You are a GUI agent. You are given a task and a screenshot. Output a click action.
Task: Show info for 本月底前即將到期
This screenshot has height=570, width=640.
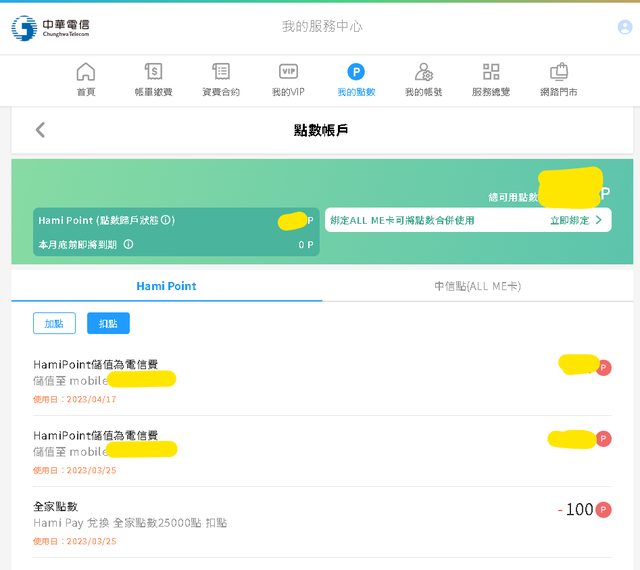pyautogui.click(x=128, y=244)
